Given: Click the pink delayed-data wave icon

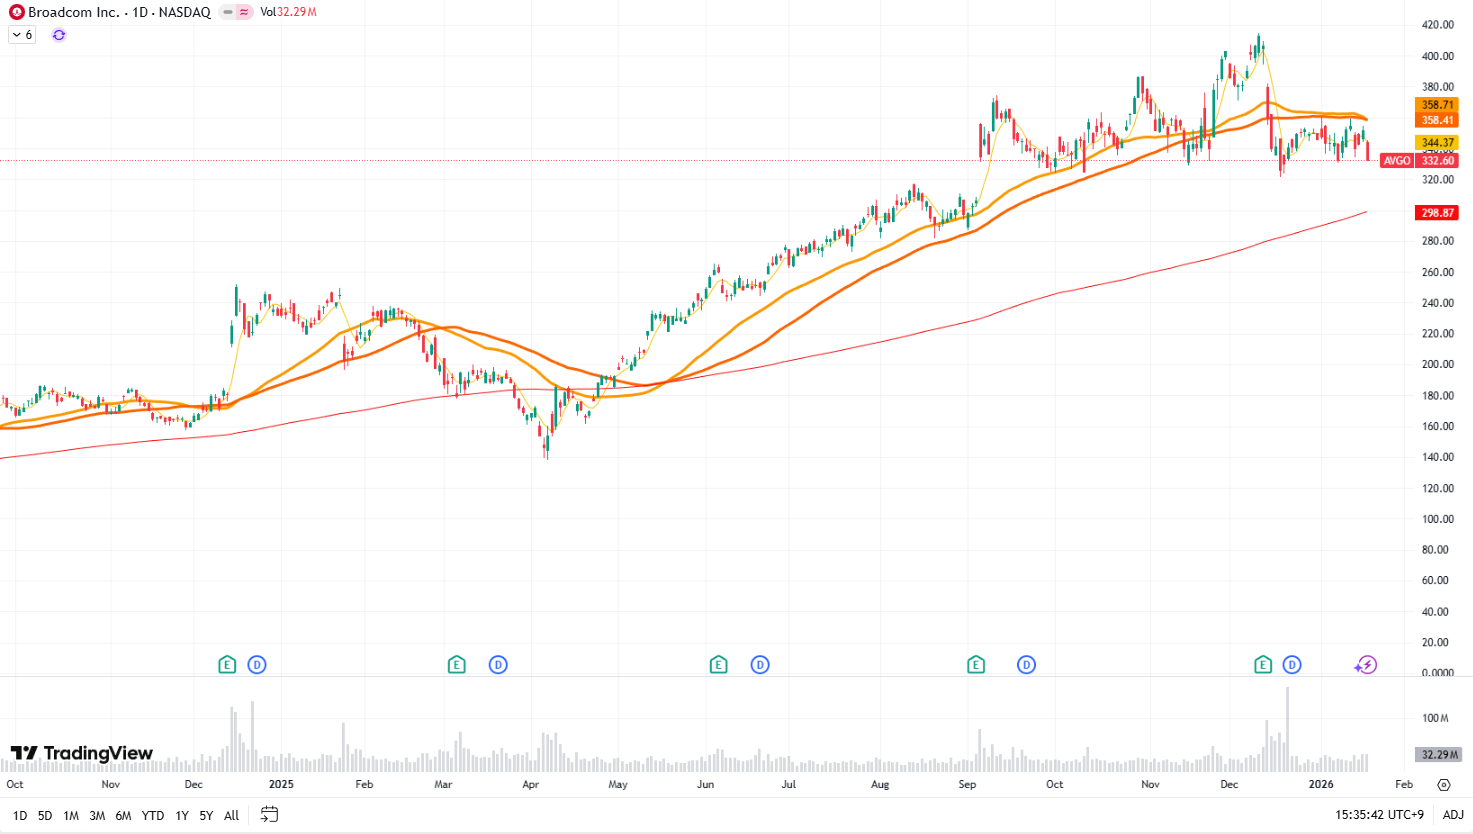Looking at the screenshot, I should (244, 12).
